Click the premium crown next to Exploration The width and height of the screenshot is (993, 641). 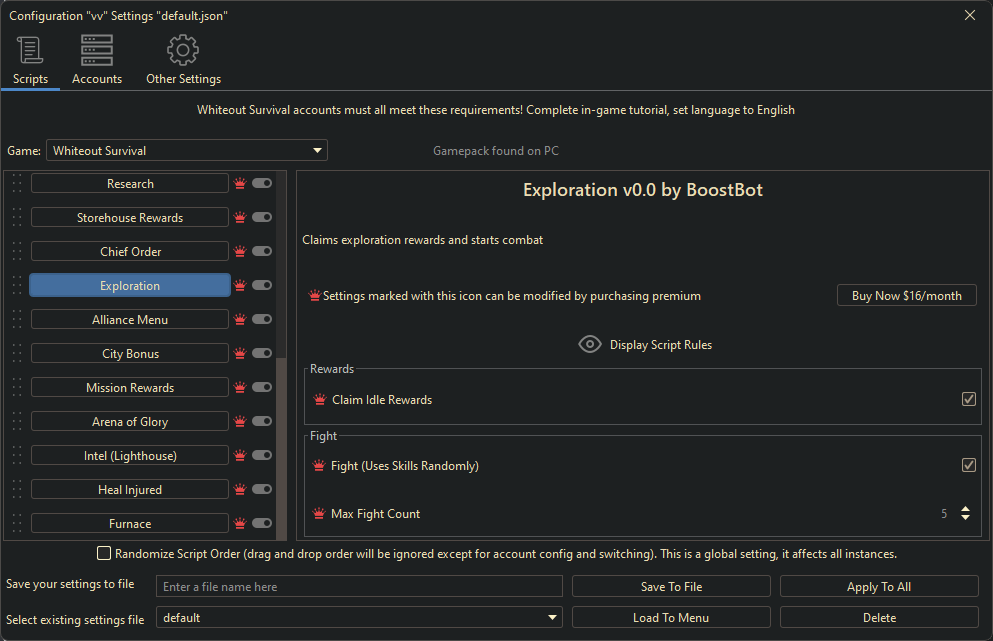(240, 286)
